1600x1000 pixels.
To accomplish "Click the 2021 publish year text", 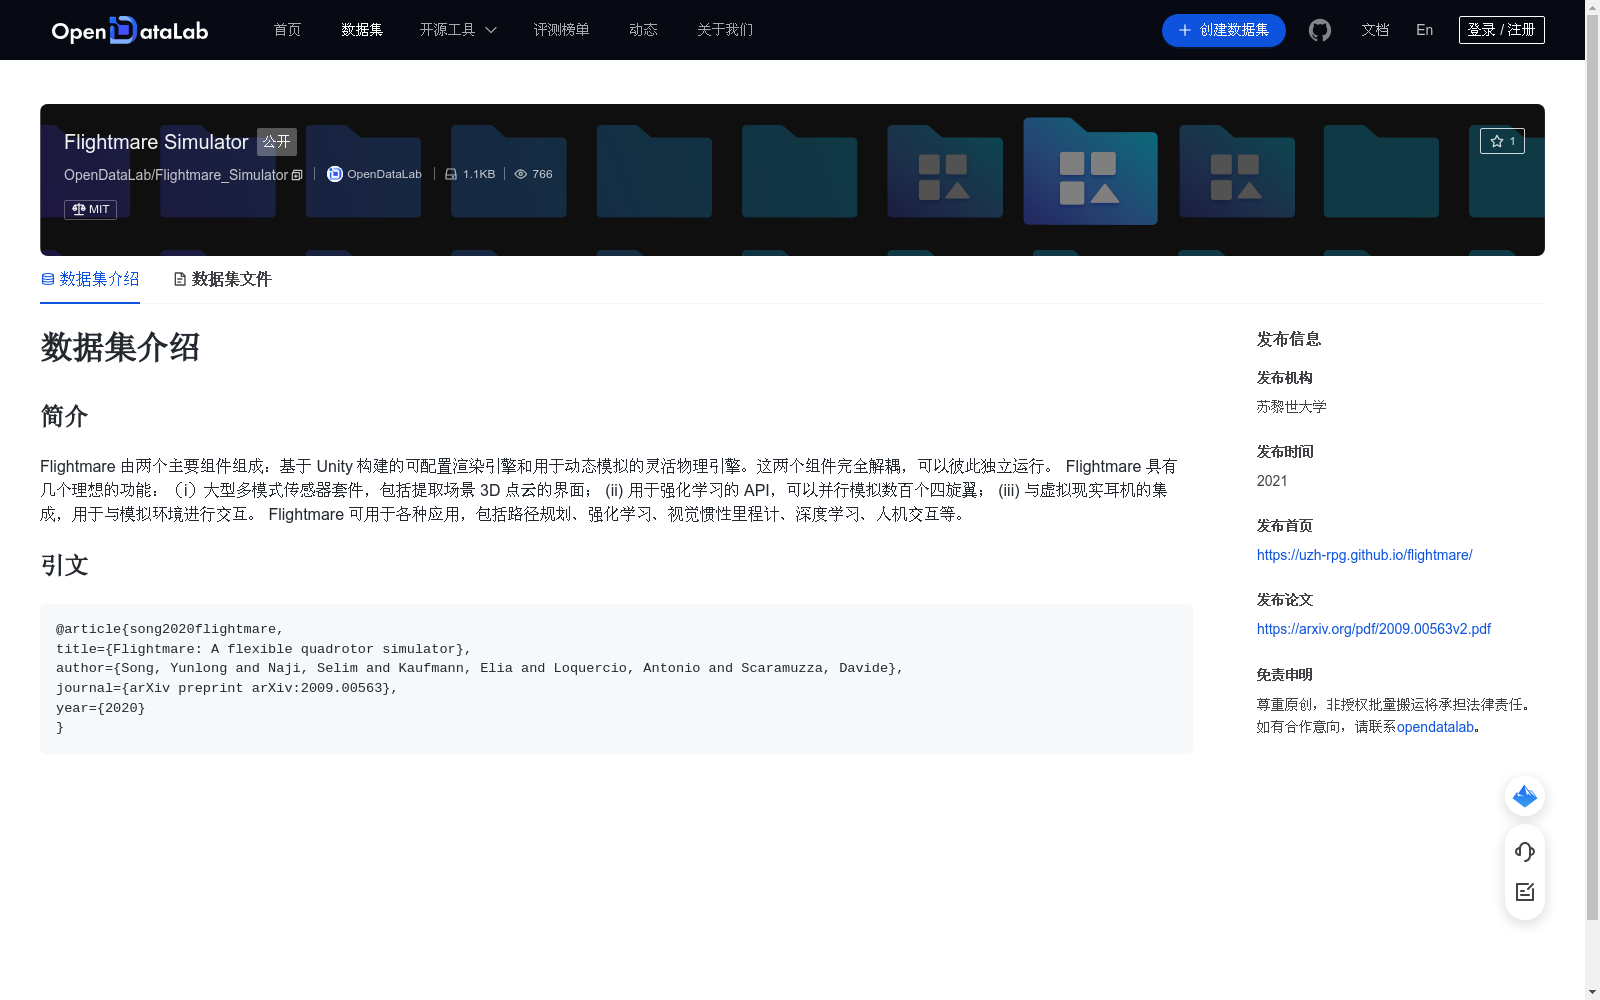I will click(1272, 481).
